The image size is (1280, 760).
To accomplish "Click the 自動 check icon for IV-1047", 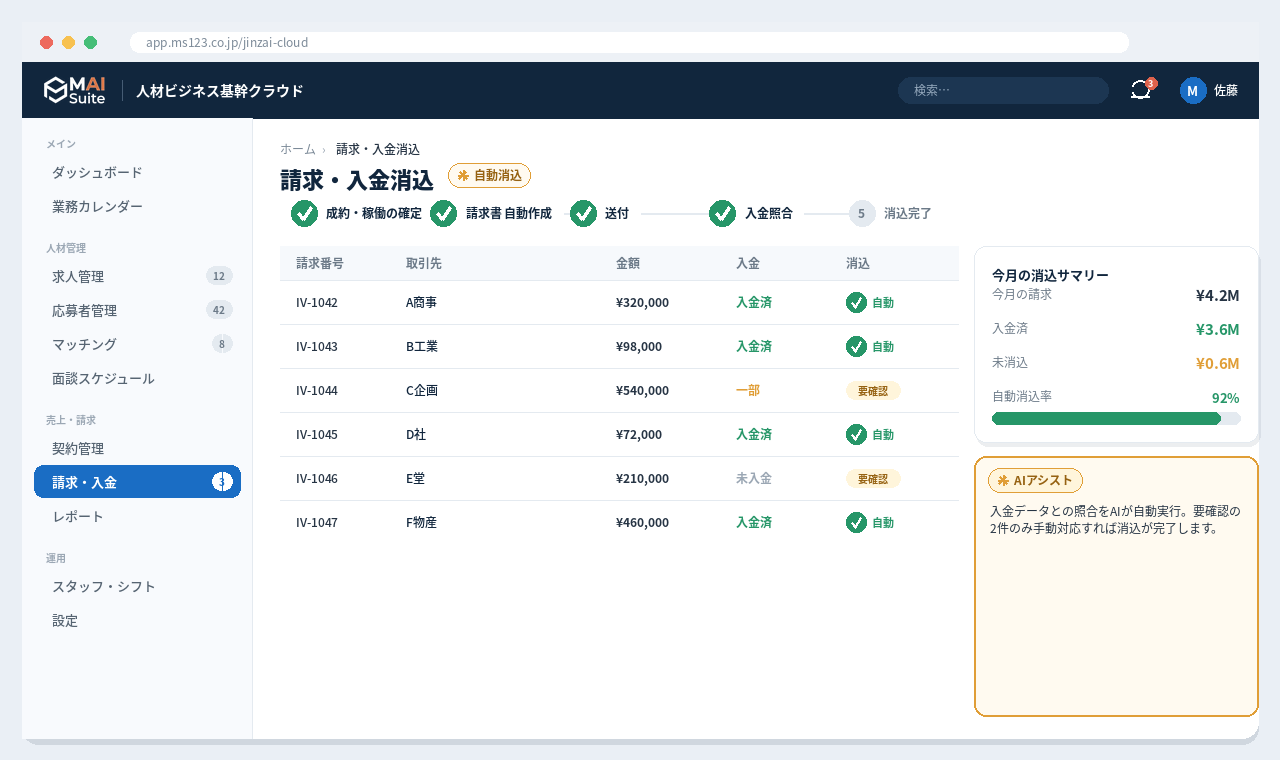I will click(856, 522).
